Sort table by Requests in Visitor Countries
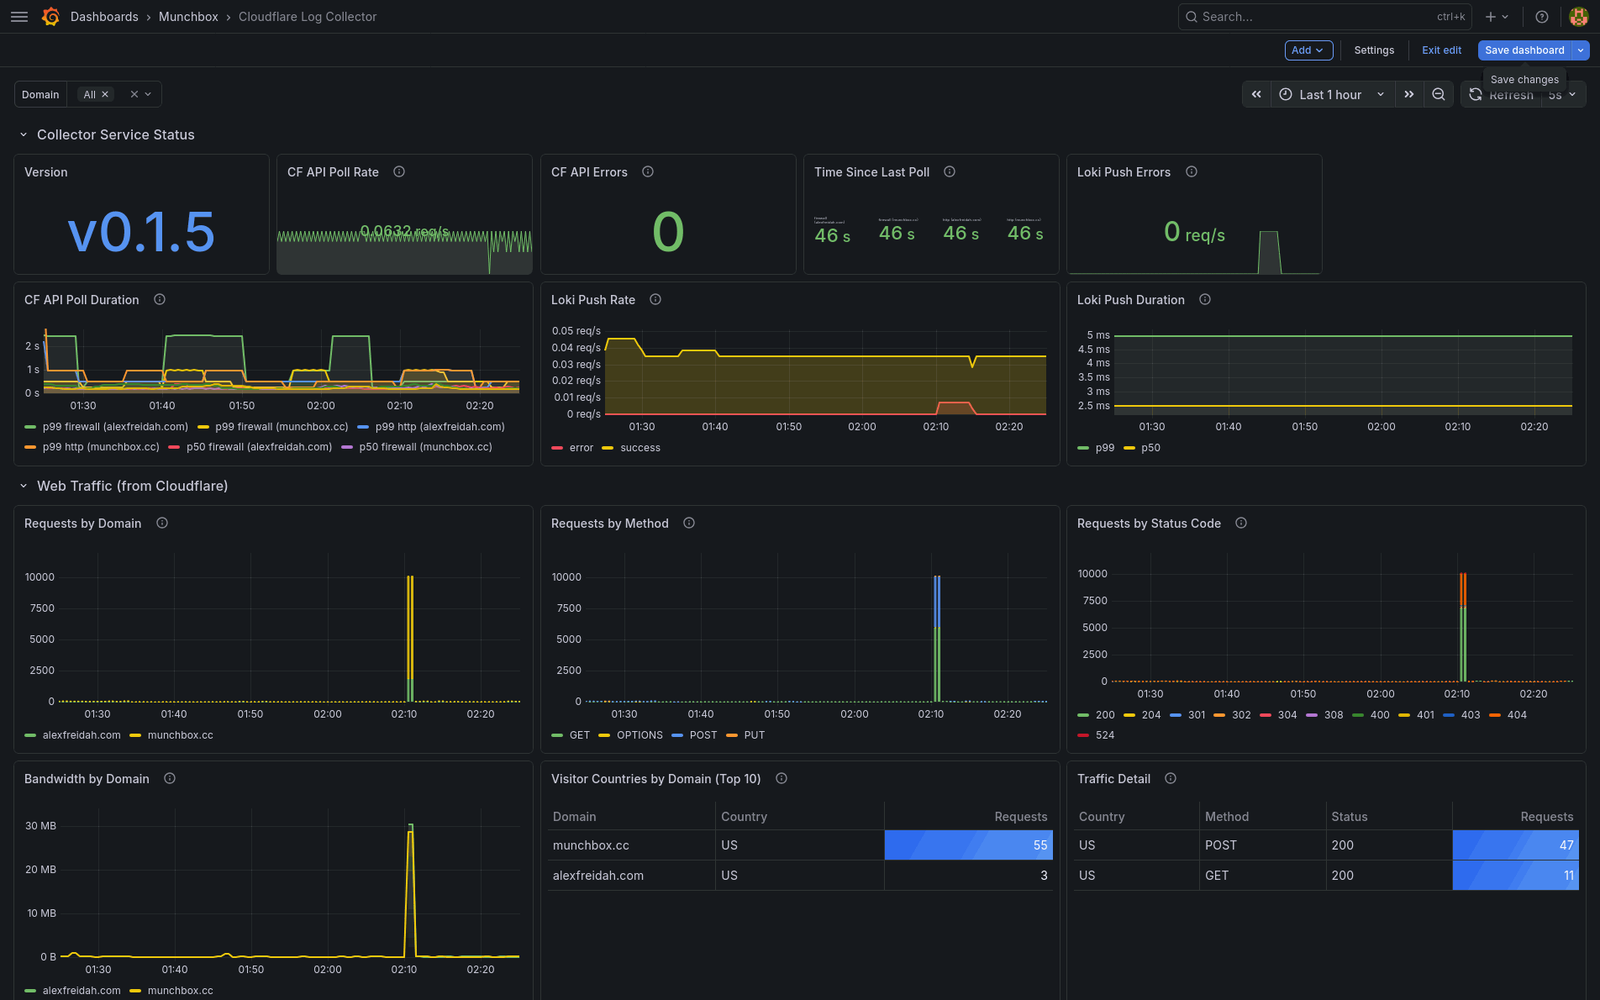Viewport: 1600px width, 1000px height. (1020, 817)
